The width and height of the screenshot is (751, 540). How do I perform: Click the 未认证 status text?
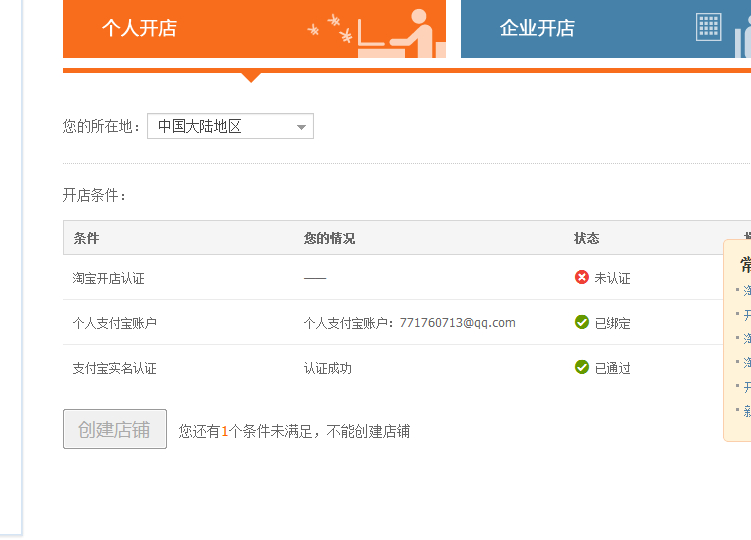click(612, 278)
